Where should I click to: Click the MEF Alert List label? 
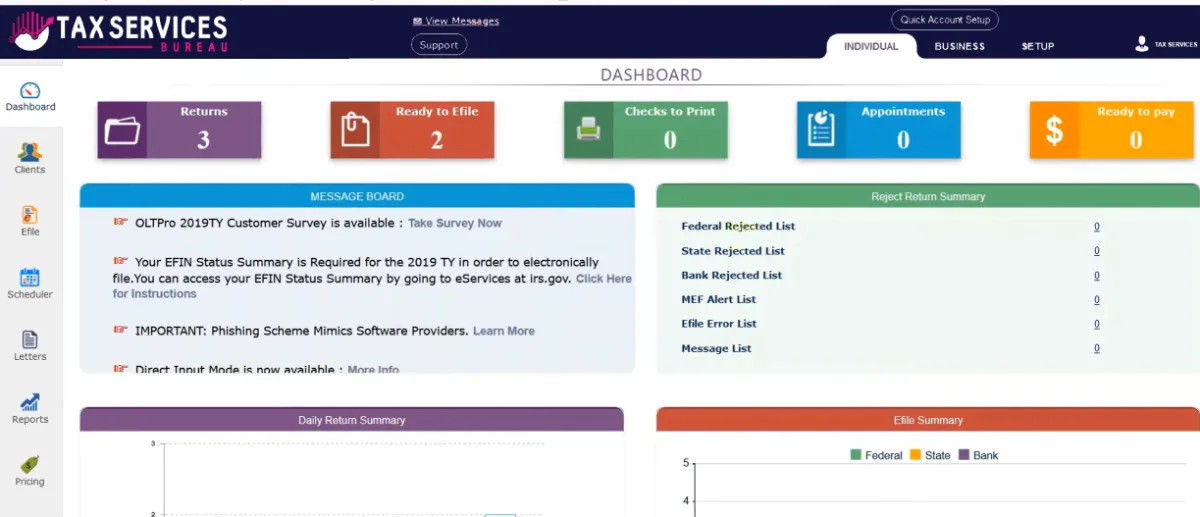coord(718,299)
